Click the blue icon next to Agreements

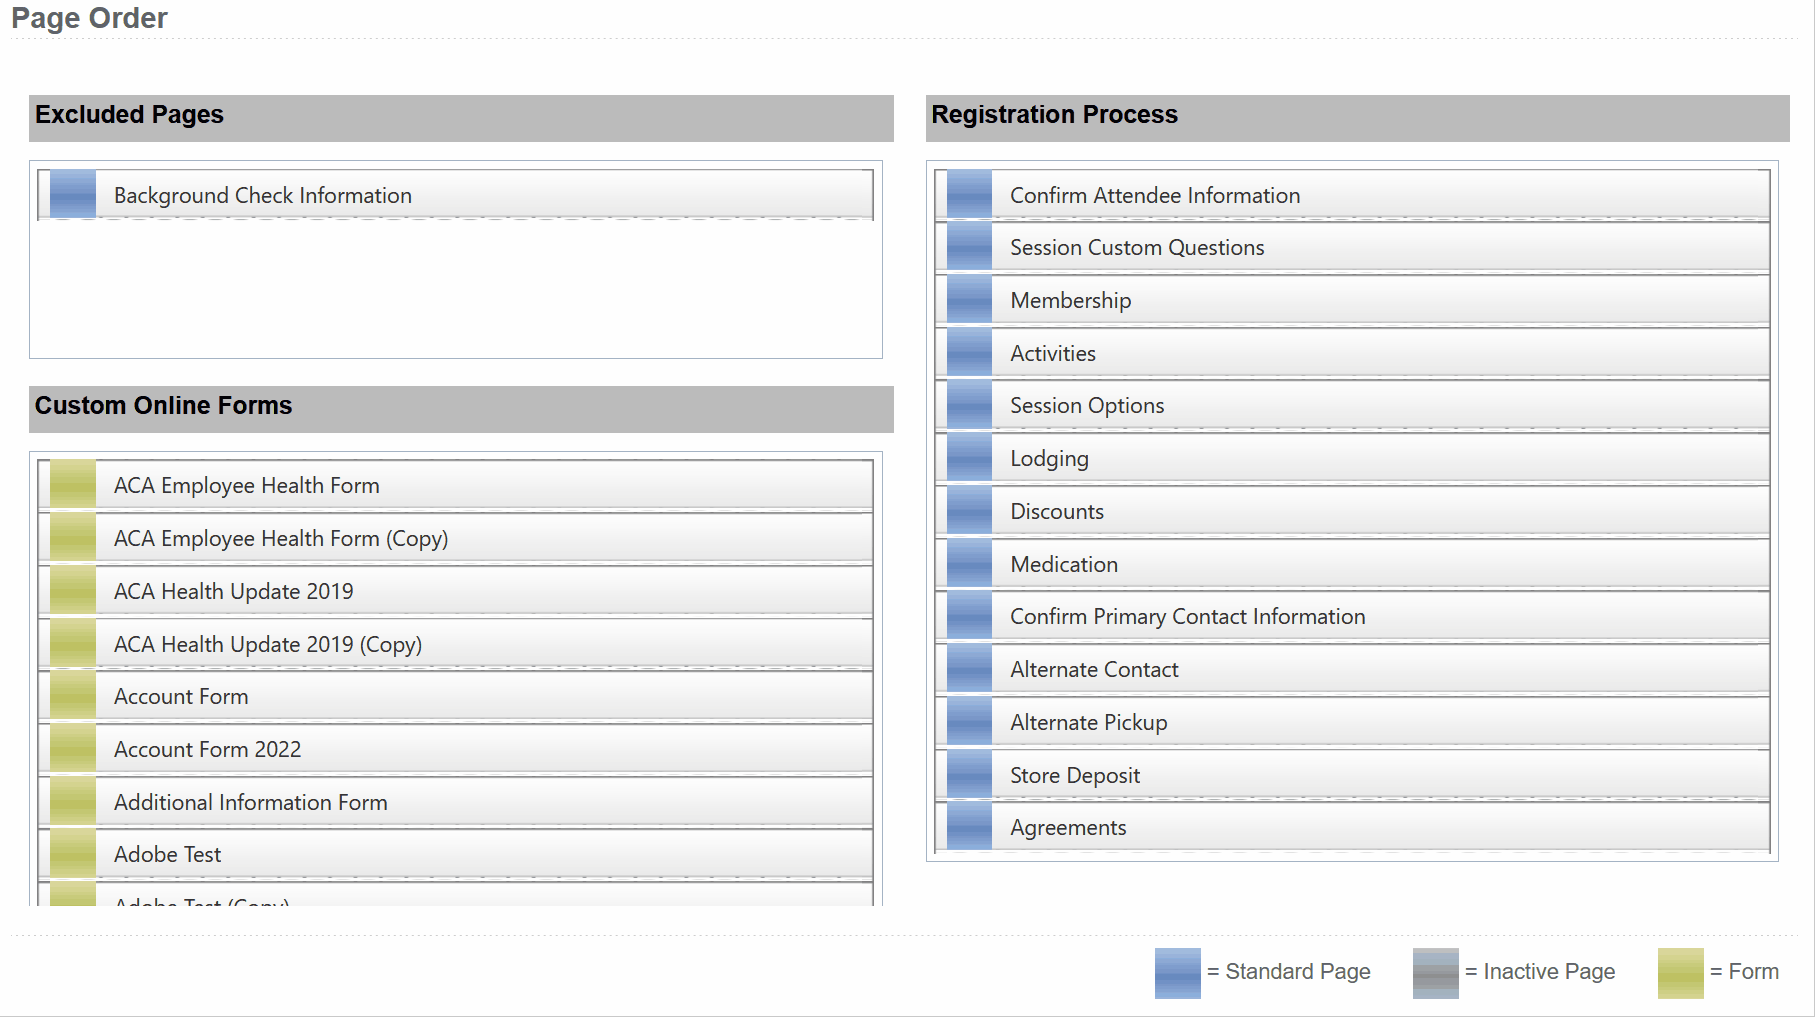tap(969, 828)
